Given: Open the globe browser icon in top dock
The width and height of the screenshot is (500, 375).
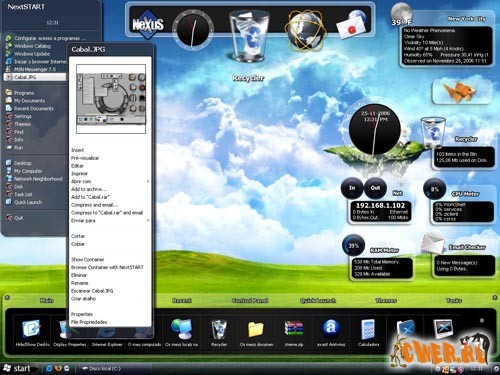Looking at the screenshot, I should [305, 30].
